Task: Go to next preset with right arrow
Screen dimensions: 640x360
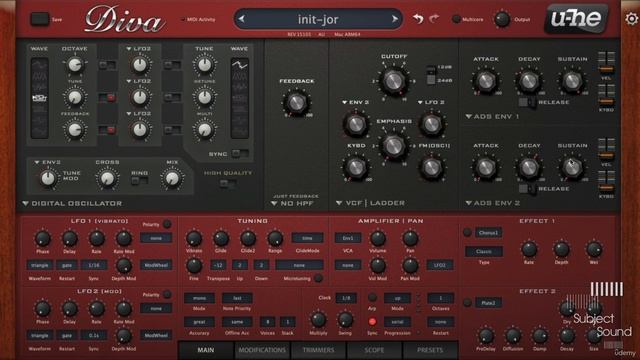Action: pos(395,19)
